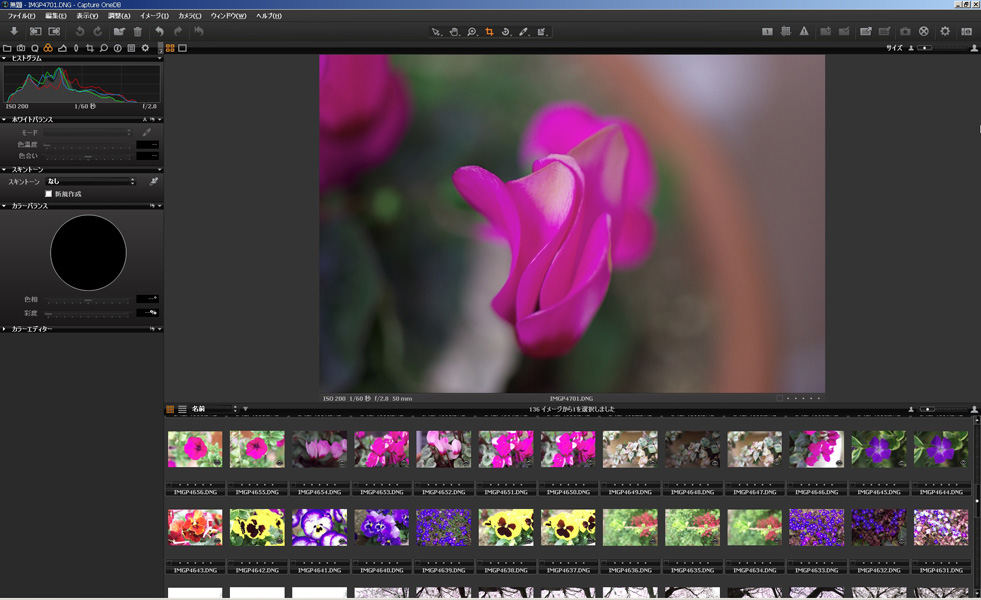This screenshot has width=981, height=600.
Task: Select the skin tone picker eyedropper
Action: (153, 181)
